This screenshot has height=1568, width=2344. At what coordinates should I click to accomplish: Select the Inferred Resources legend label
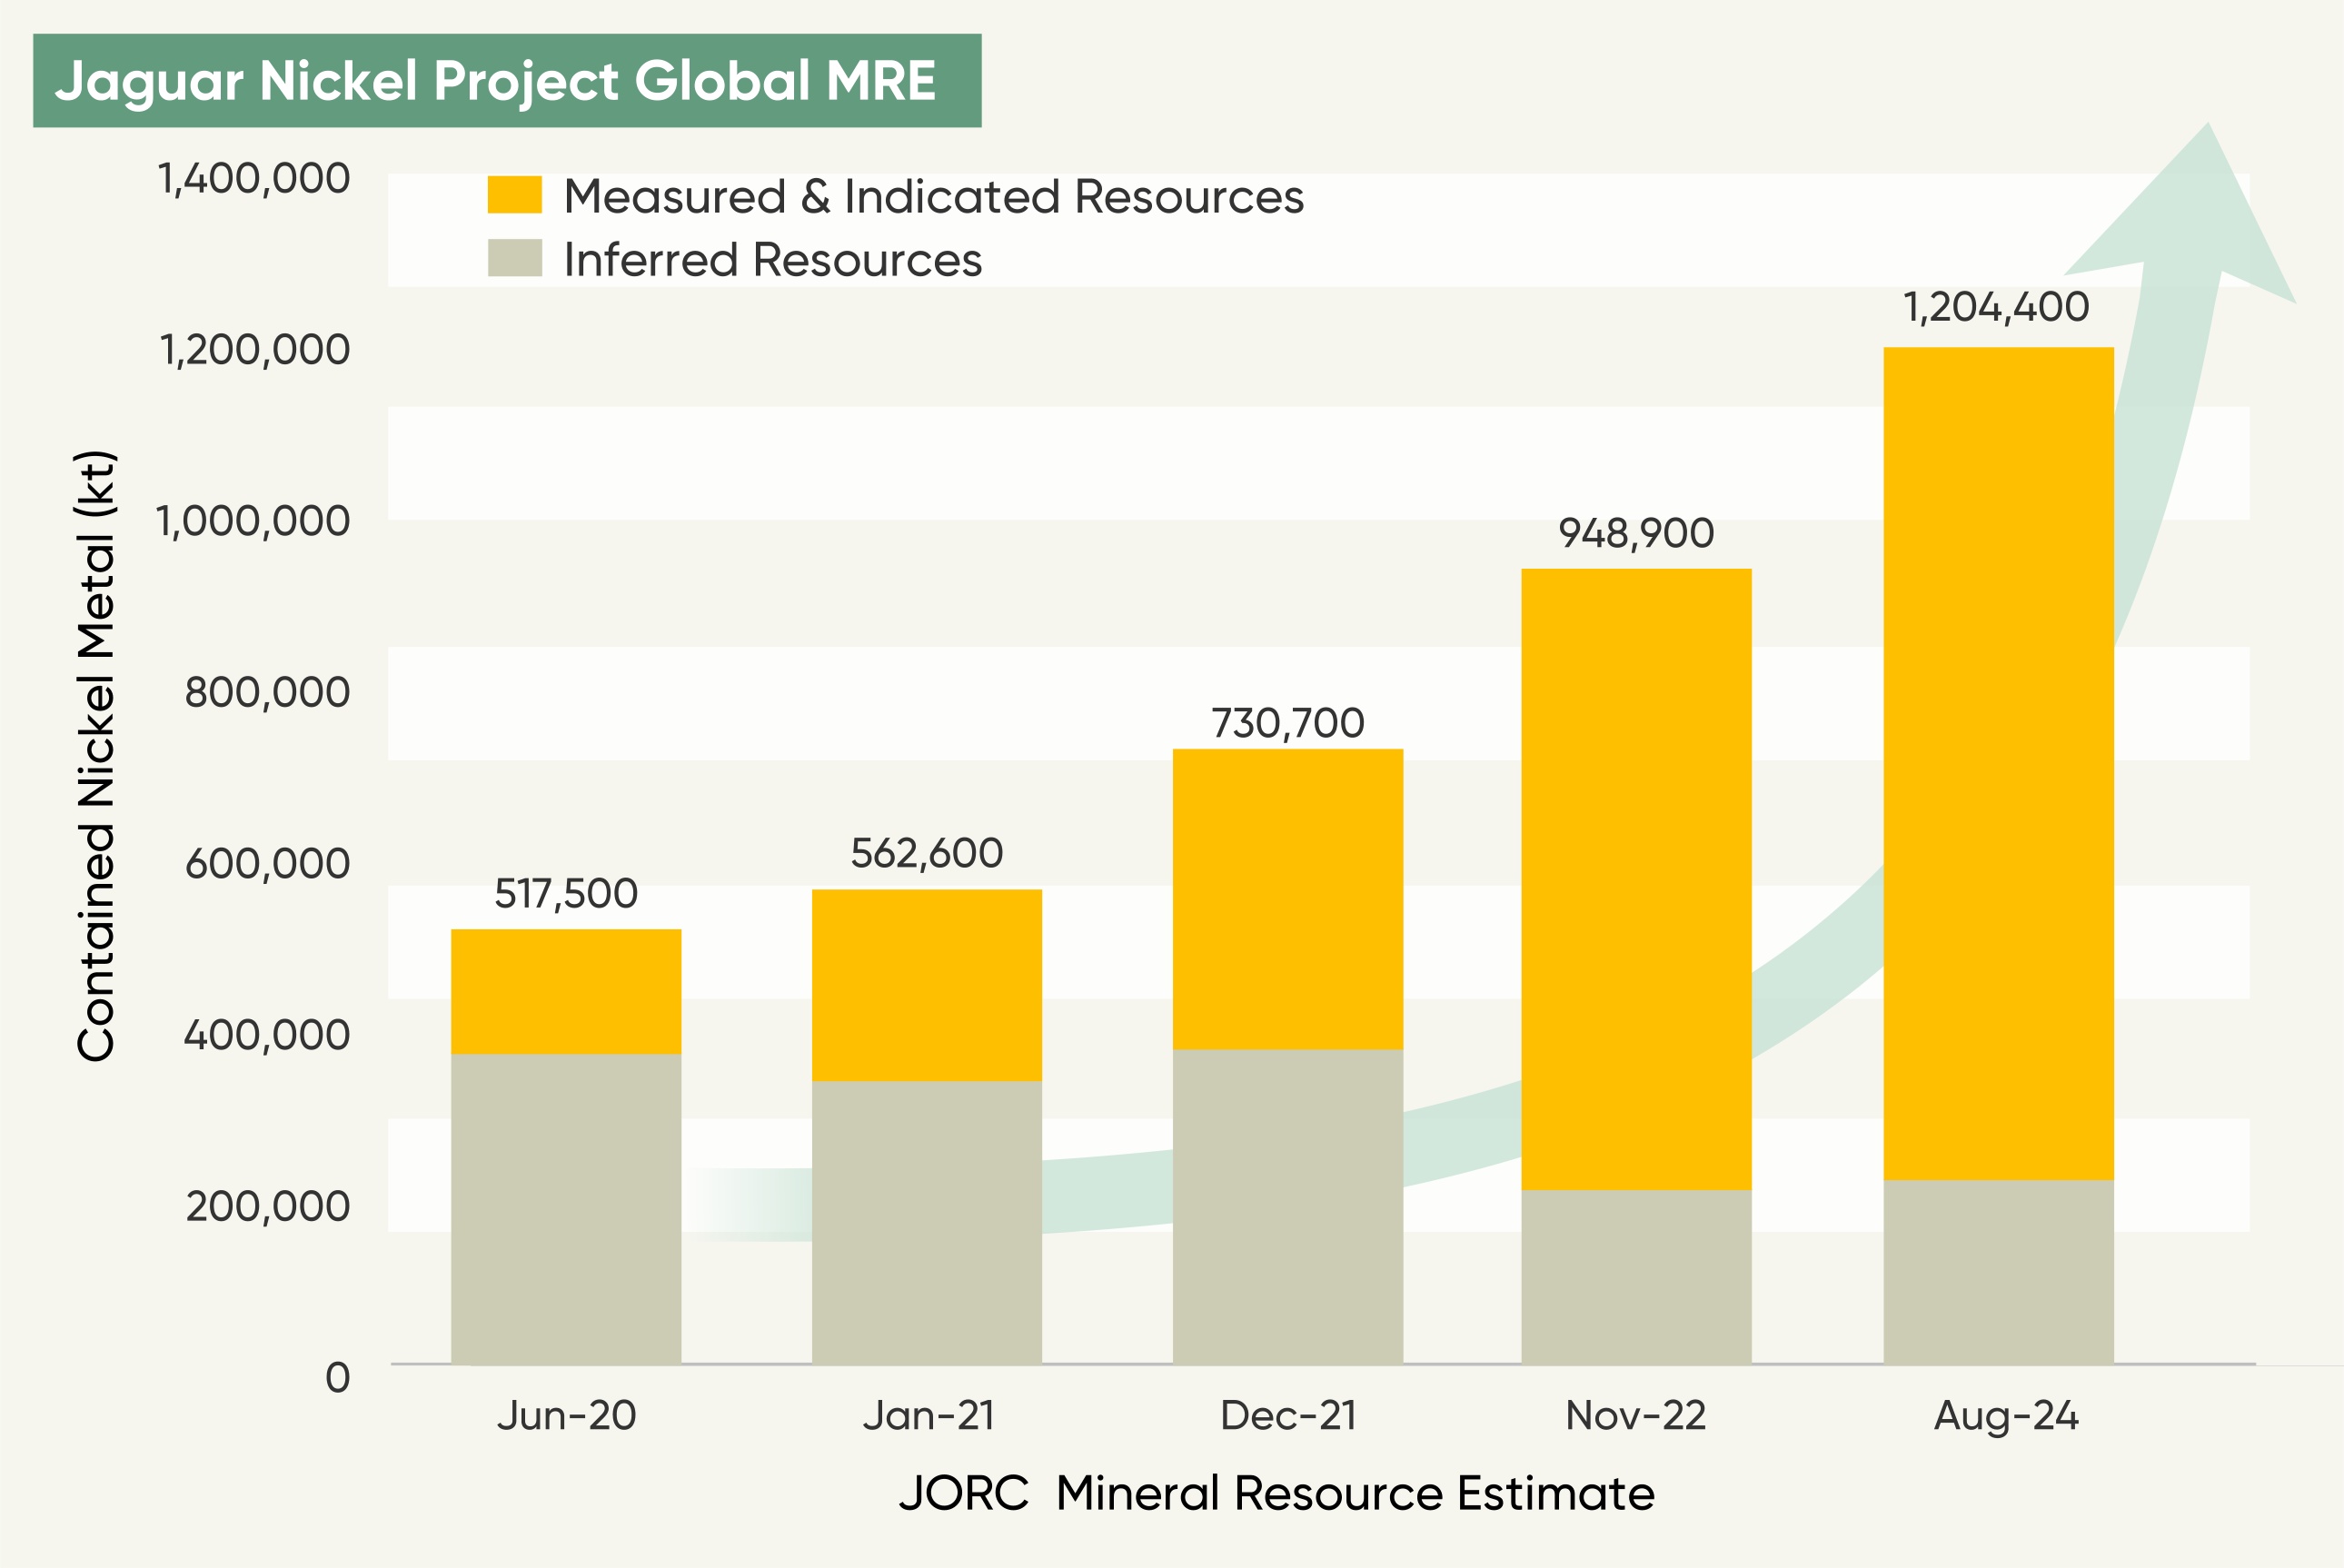pyautogui.click(x=772, y=260)
